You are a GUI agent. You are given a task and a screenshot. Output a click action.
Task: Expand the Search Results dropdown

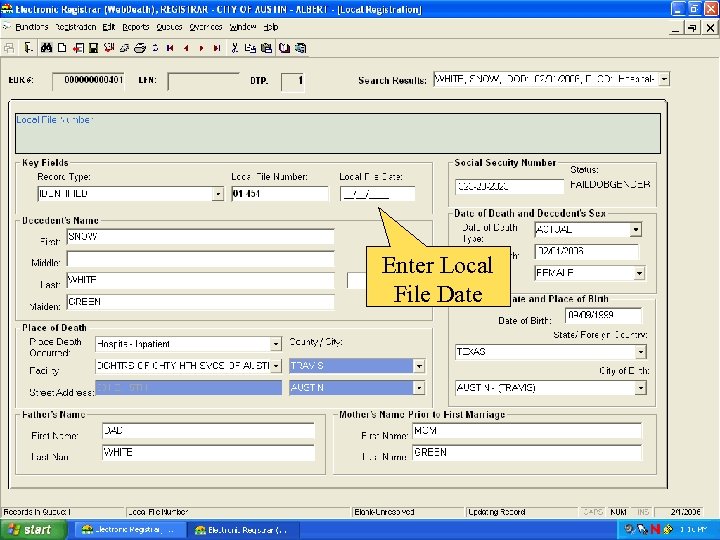point(664,79)
